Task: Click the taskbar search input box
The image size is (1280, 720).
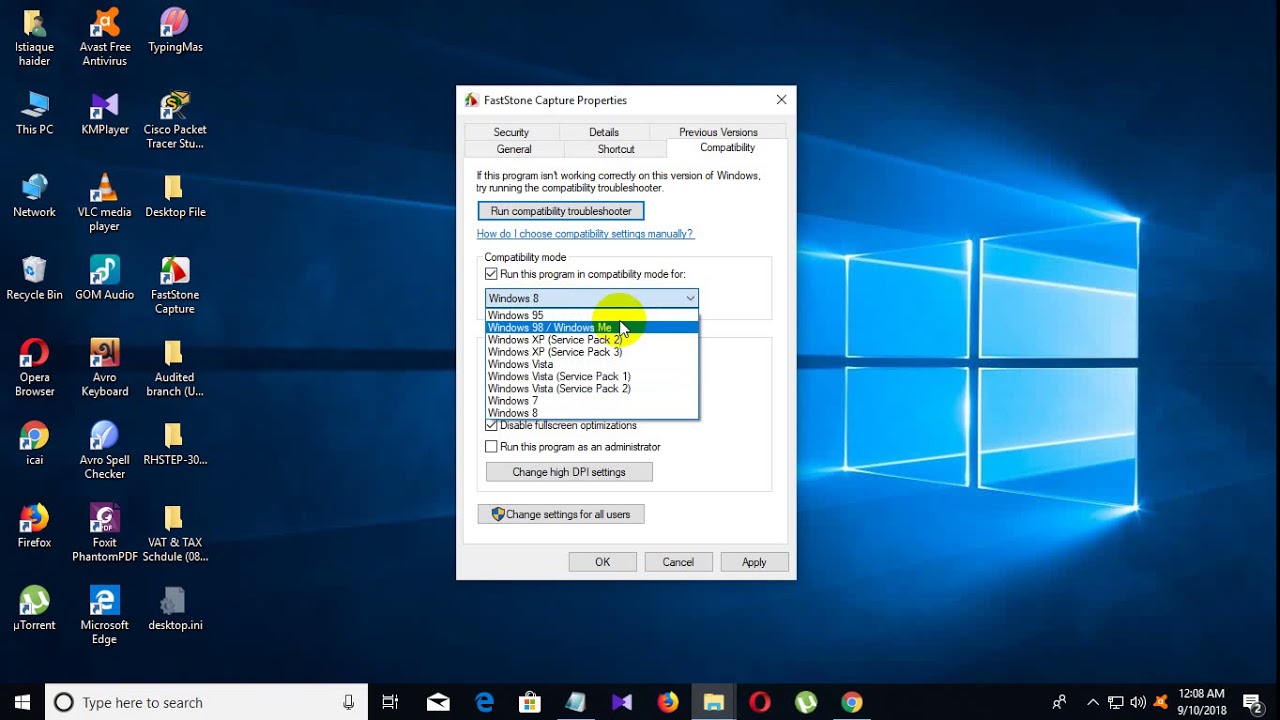Action: 207,702
